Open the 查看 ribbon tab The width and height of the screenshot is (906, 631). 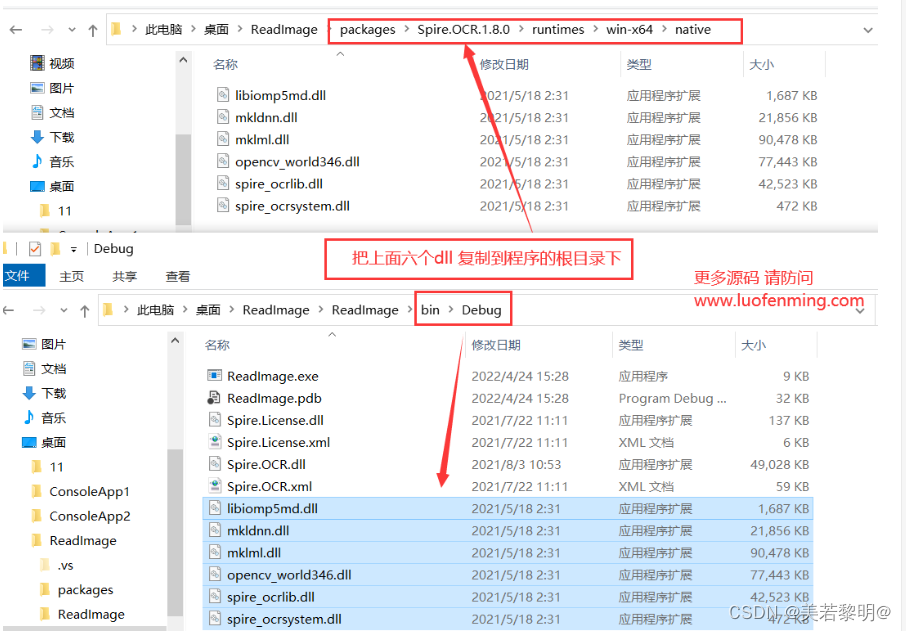(x=177, y=276)
